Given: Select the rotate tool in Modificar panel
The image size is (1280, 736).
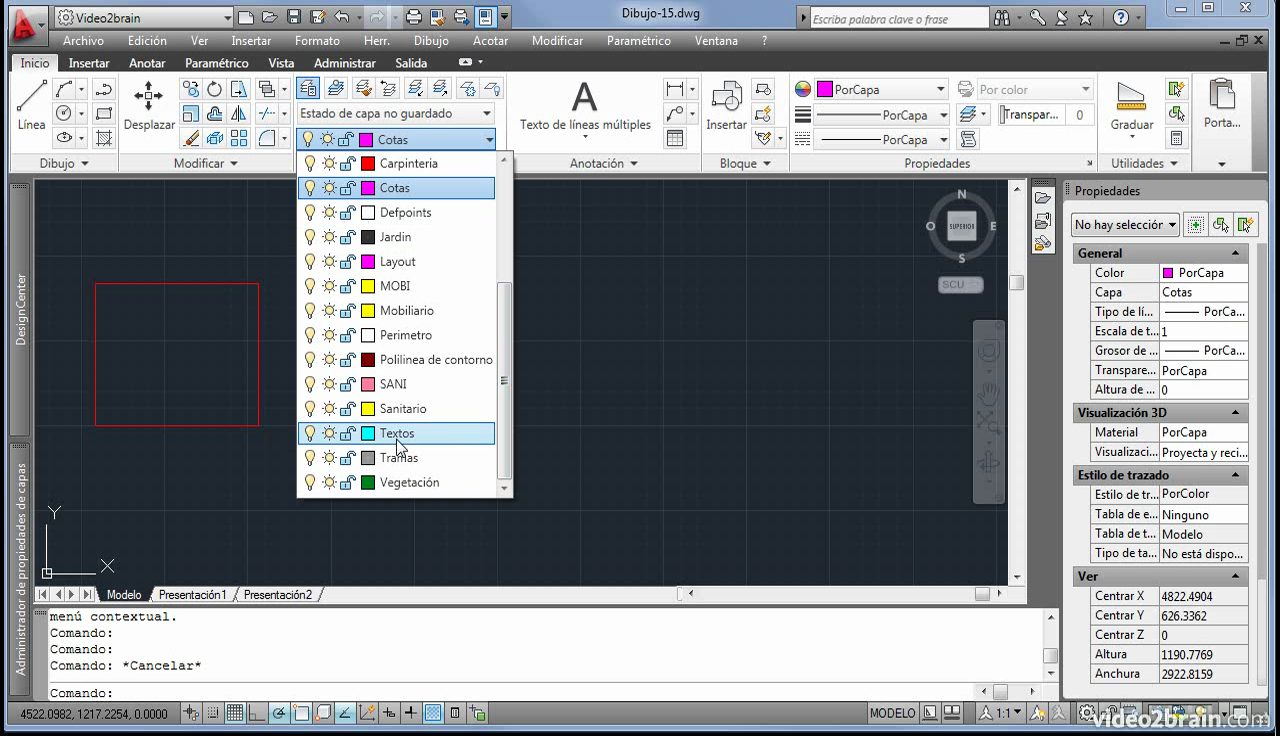Looking at the screenshot, I should click(214, 89).
